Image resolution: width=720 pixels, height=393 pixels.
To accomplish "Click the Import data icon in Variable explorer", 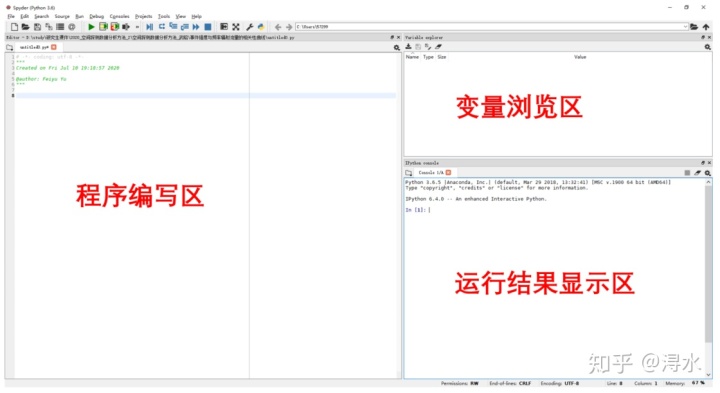I will (408, 47).
